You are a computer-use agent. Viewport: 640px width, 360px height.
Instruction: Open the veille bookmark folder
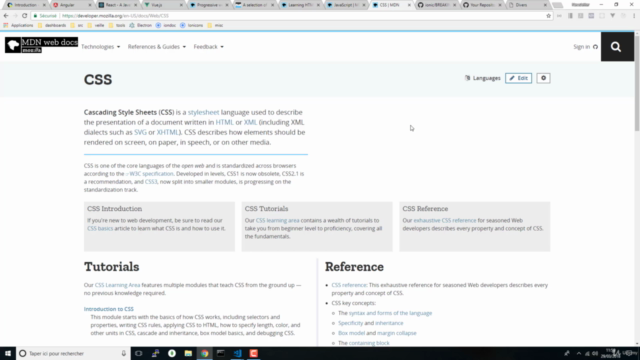pos(96,25)
